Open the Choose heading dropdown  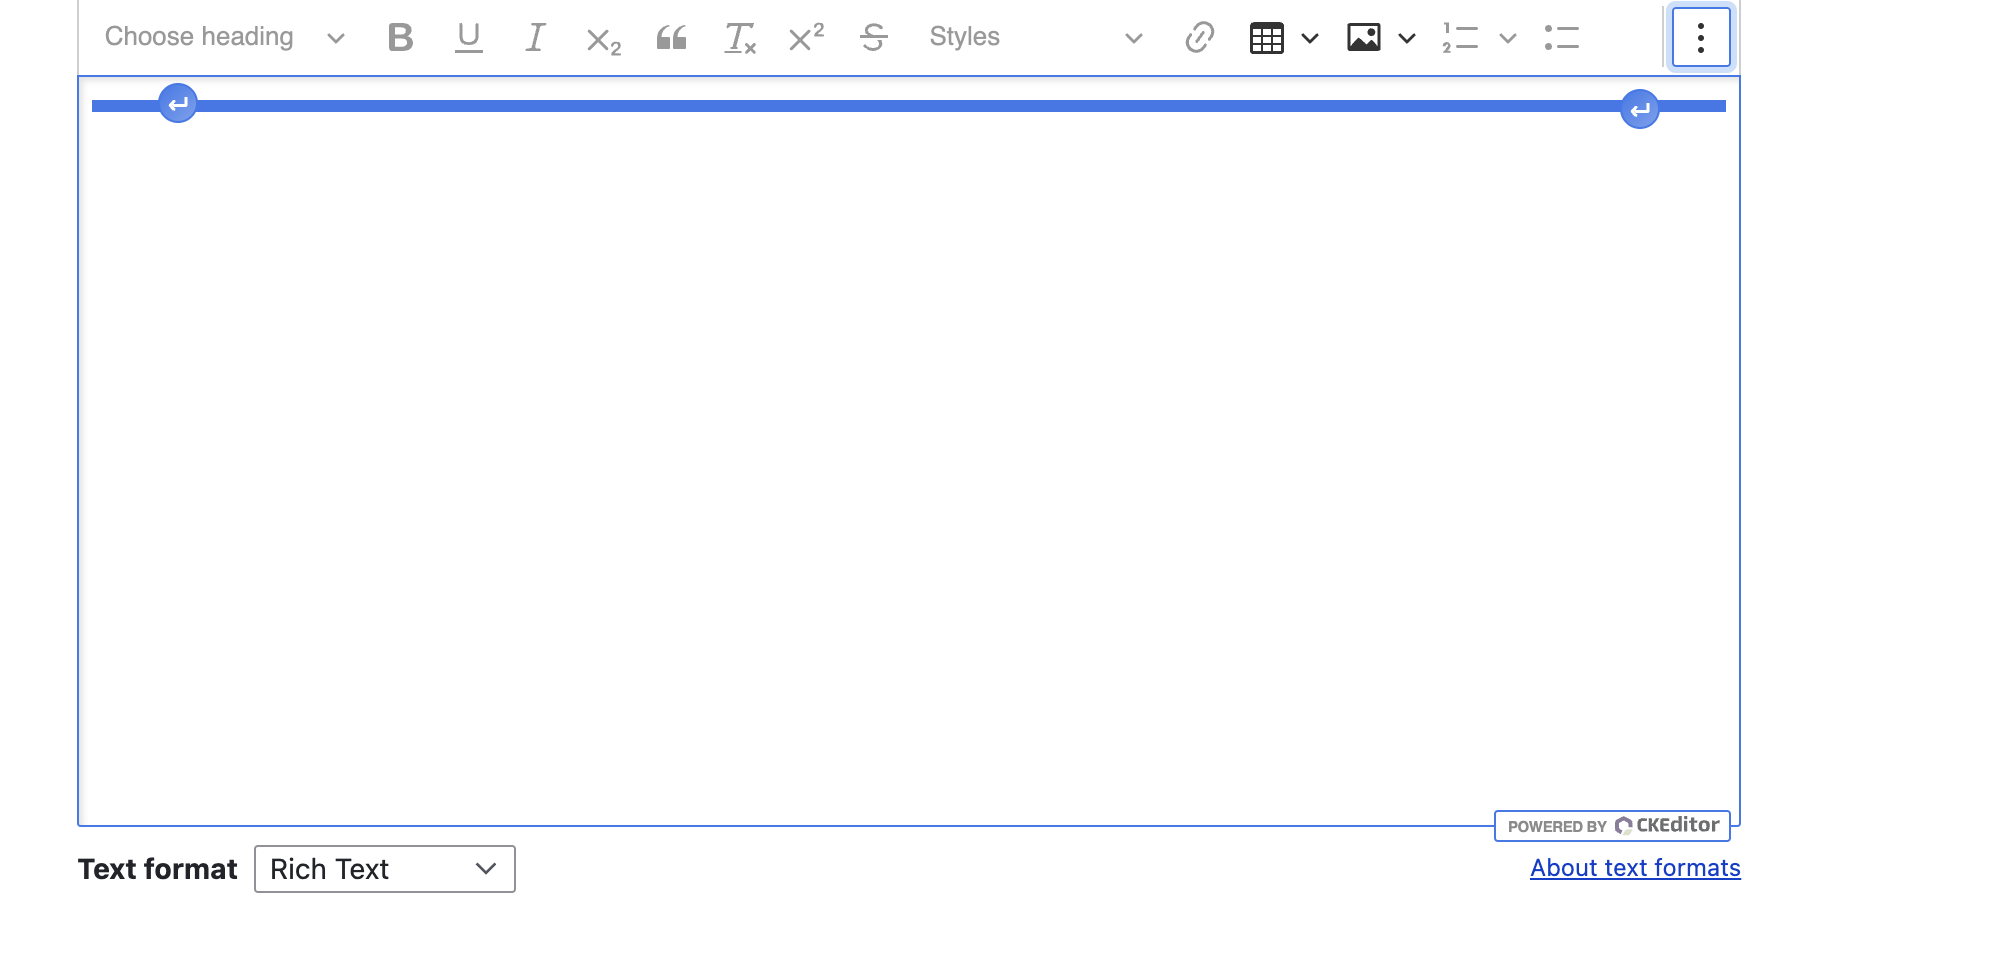click(x=224, y=38)
